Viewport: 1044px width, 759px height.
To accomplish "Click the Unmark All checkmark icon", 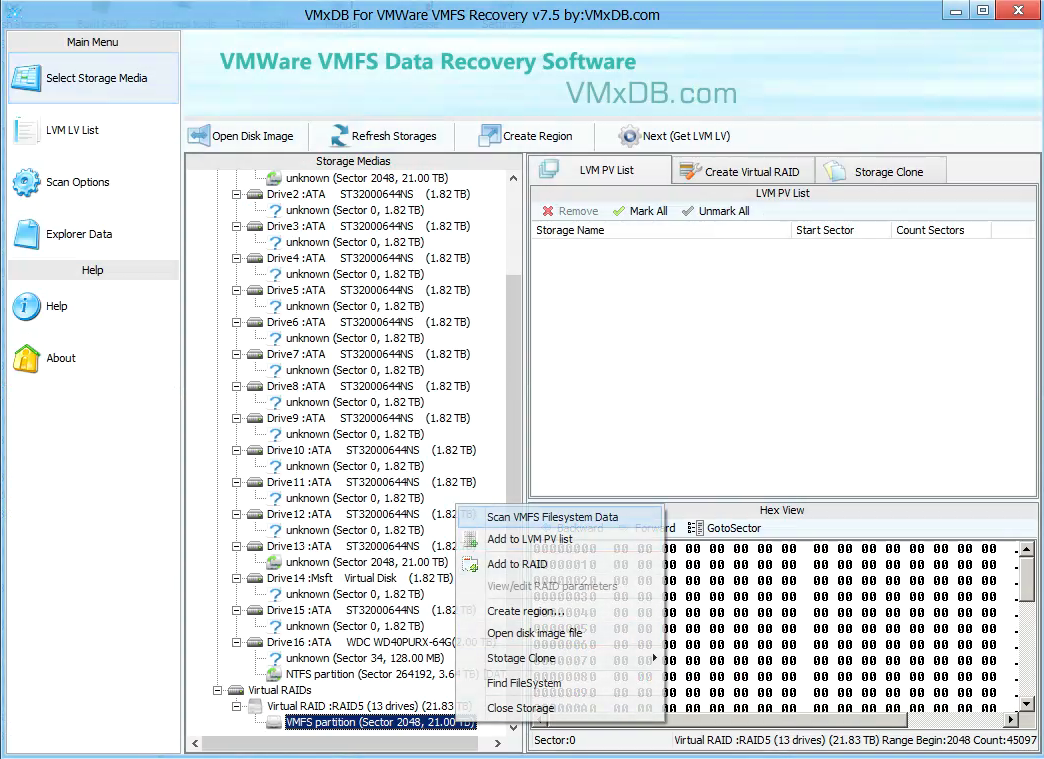I will pos(688,211).
